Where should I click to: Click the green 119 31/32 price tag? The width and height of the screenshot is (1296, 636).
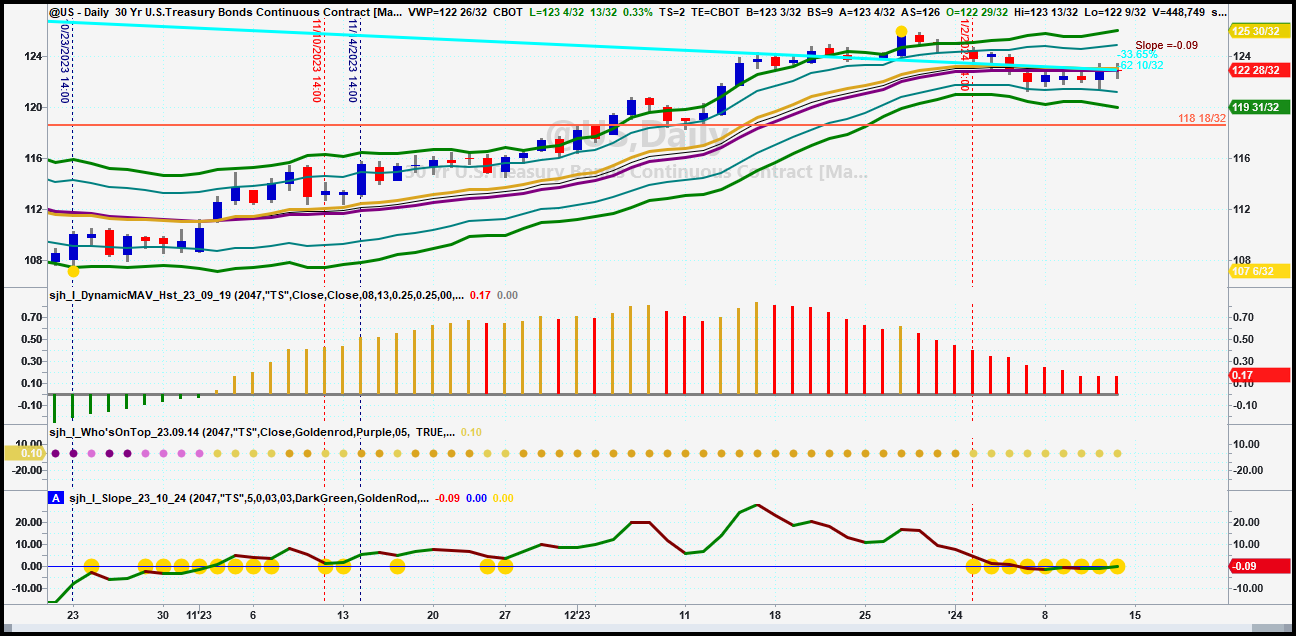pyautogui.click(x=1260, y=108)
